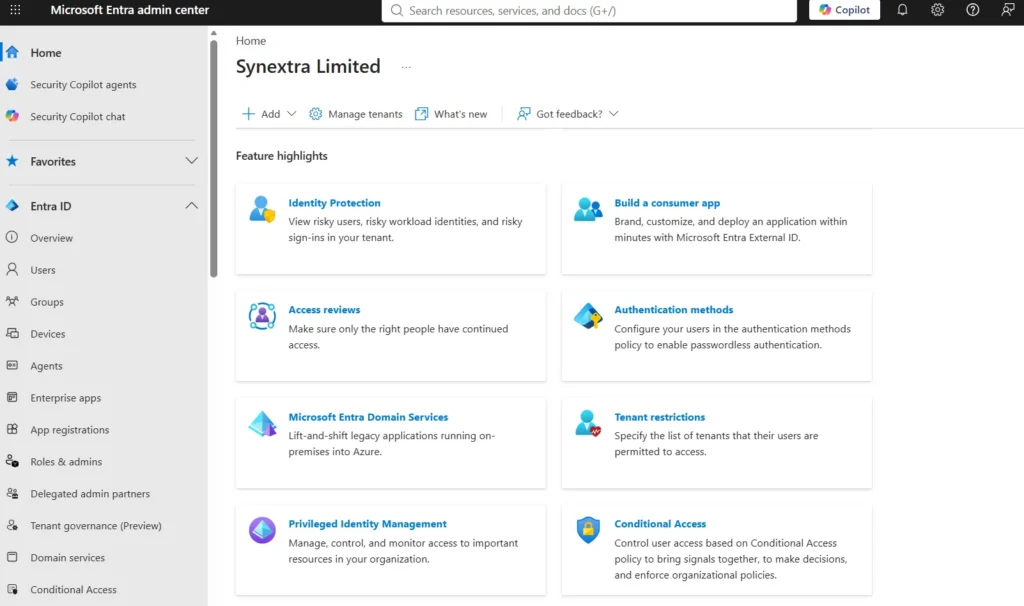Open What's new link
This screenshot has width=1024, height=606.
(x=451, y=114)
